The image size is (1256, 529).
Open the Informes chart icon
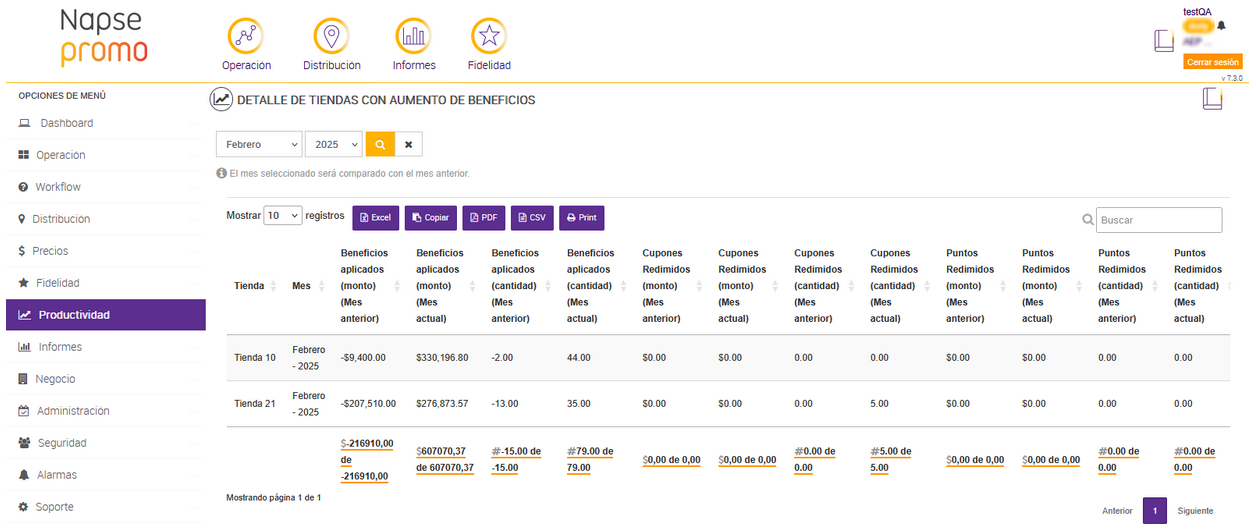point(413,37)
